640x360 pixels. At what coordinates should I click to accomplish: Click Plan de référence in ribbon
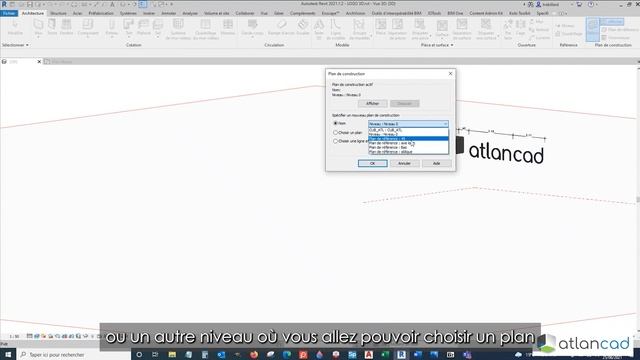[620, 30]
